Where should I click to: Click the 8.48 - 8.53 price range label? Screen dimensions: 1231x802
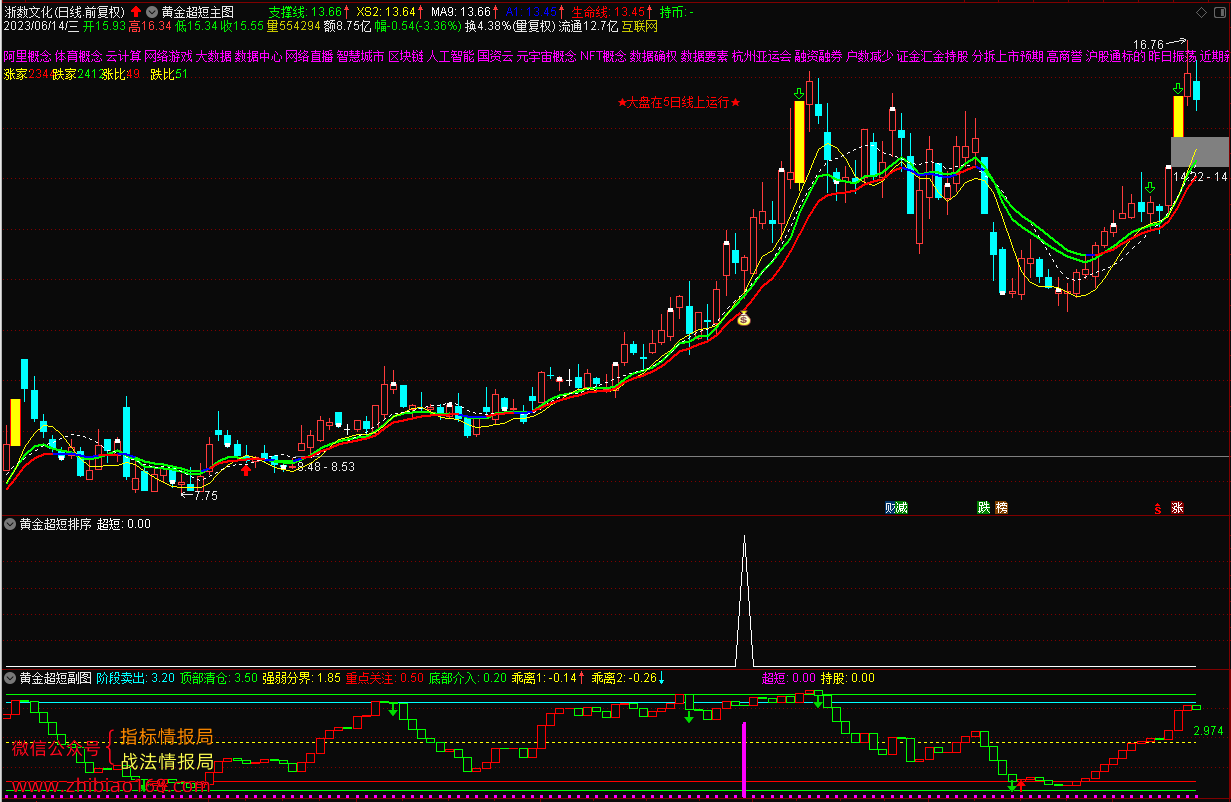326,467
